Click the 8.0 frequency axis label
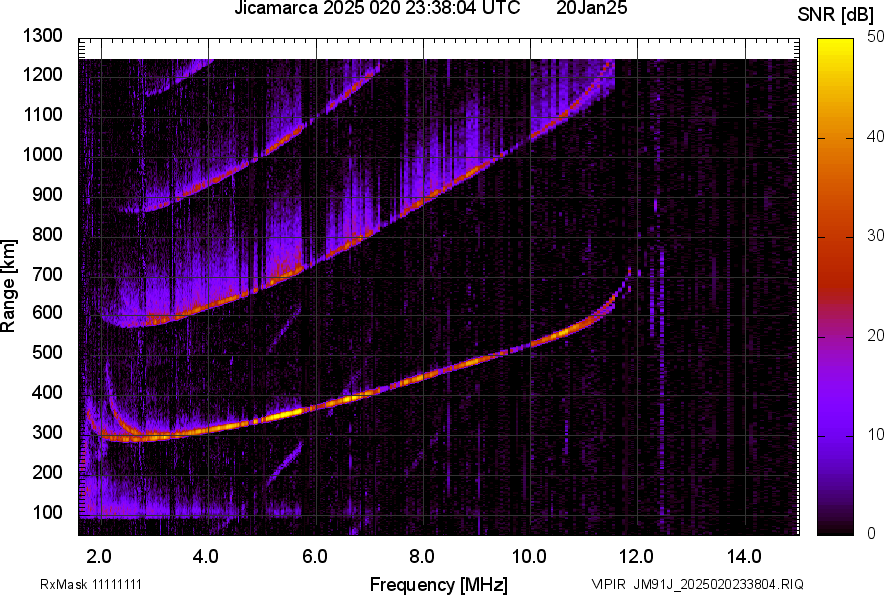The height and width of the screenshot is (595, 884). pyautogui.click(x=422, y=557)
